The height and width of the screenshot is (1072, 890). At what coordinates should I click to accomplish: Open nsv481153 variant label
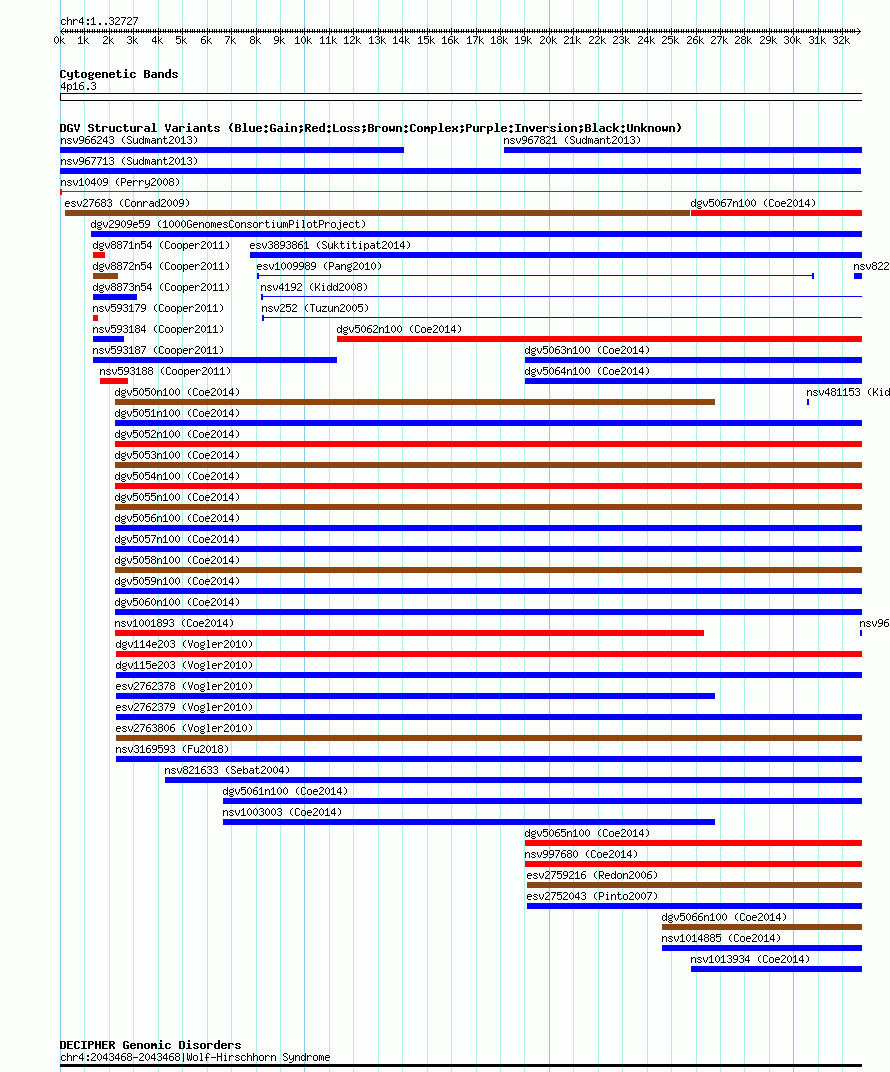848,392
